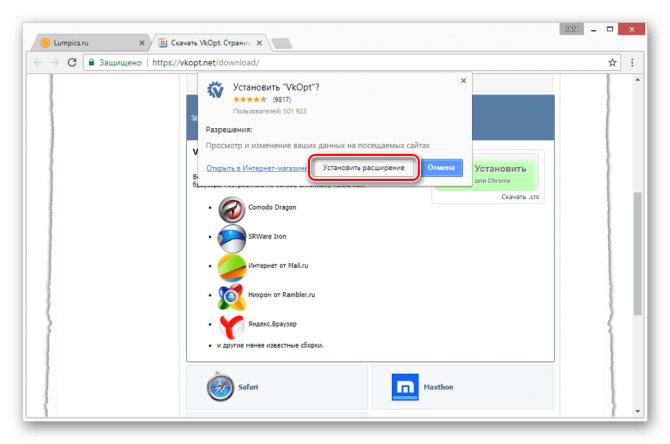Click the SRWare Iron text label
Viewport: 670px width, 444px height.
[267, 236]
